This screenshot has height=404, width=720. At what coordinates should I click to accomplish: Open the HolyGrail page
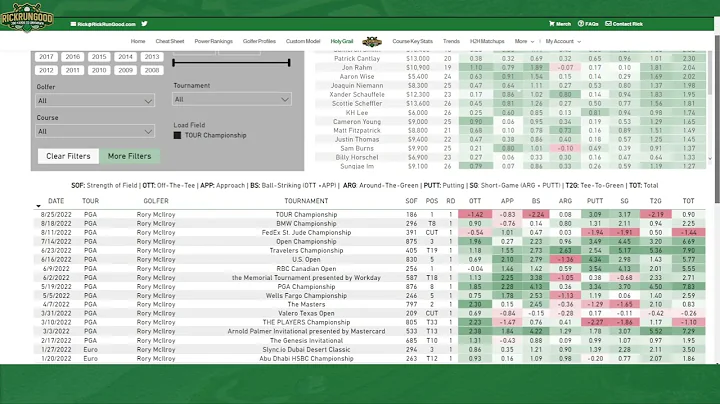(x=342, y=41)
